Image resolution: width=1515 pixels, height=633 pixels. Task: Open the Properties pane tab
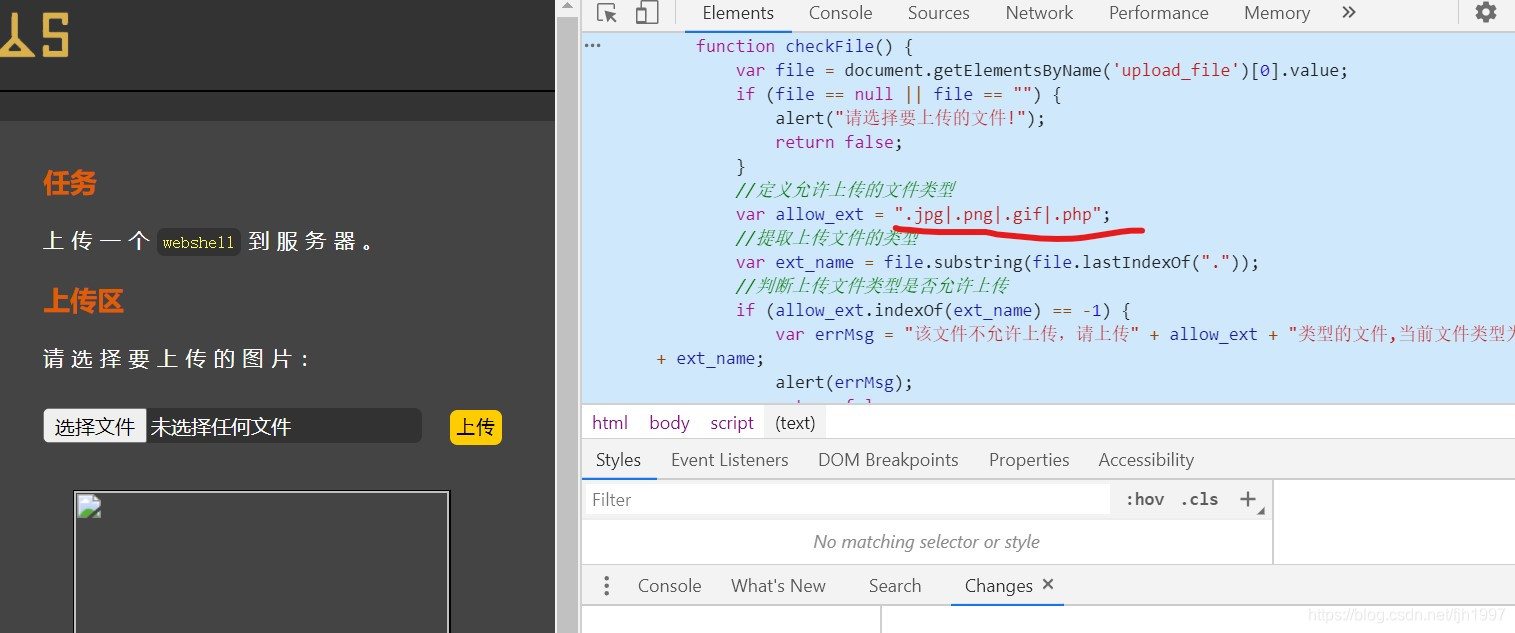1029,460
